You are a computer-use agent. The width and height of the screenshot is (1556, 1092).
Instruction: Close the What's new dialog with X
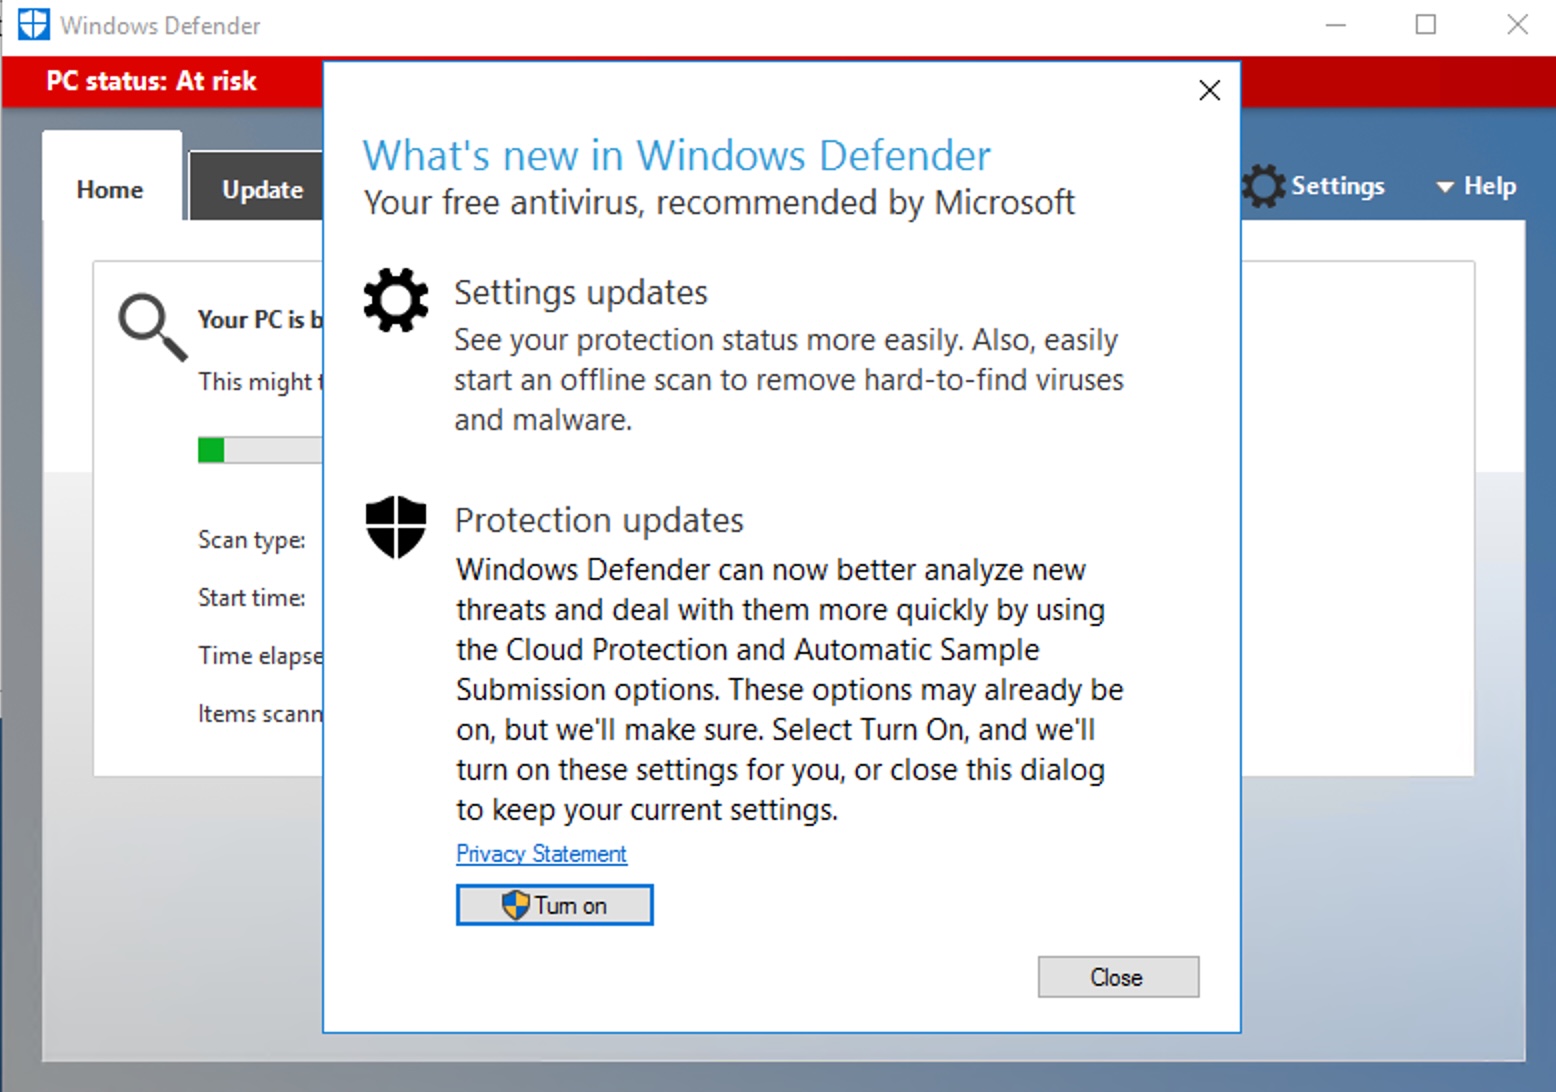1209,91
